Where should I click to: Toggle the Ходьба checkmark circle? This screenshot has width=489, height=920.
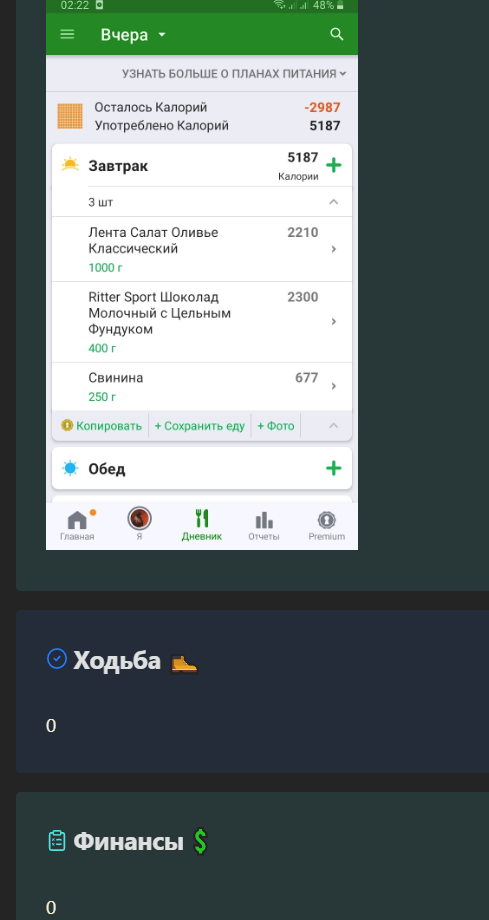(x=57, y=658)
